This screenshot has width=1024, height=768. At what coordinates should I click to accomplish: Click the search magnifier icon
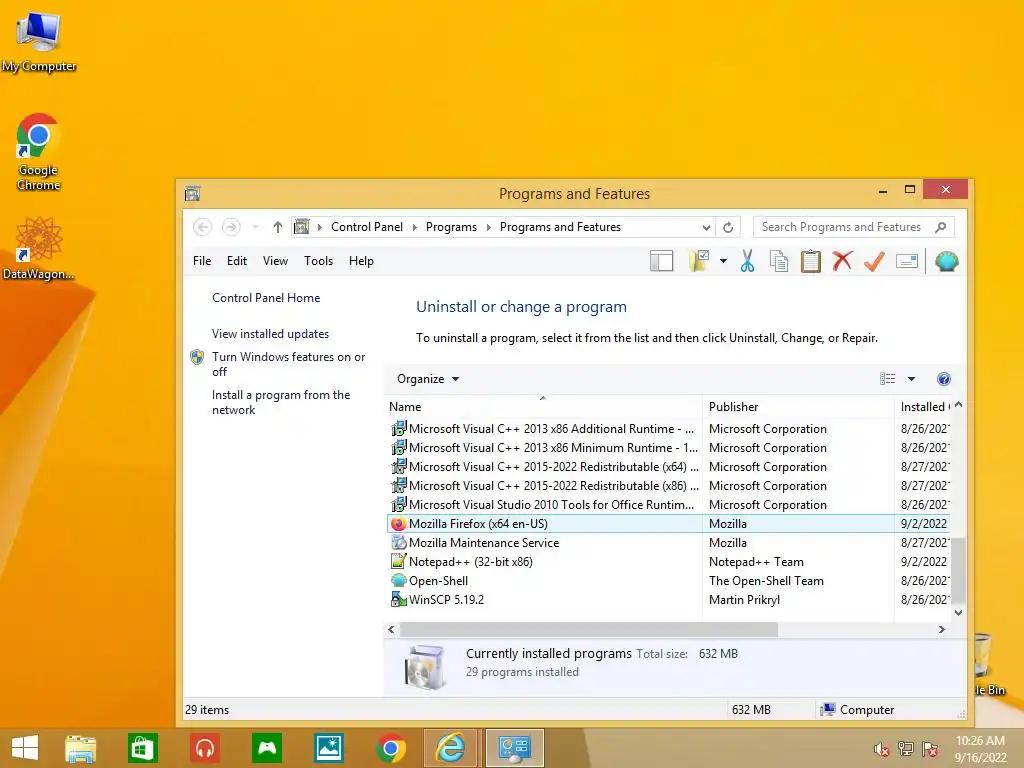pos(940,227)
